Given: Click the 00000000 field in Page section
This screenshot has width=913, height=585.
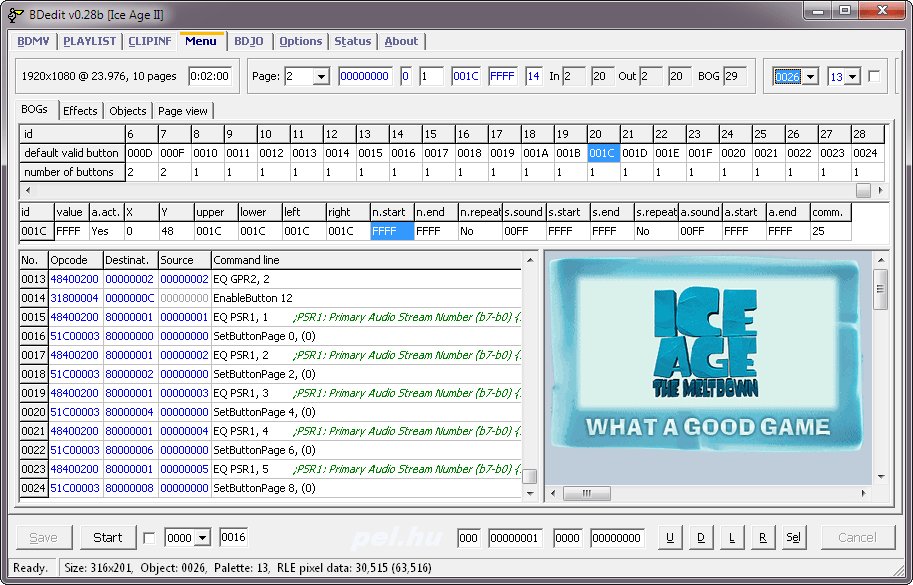Looking at the screenshot, I should (x=365, y=76).
